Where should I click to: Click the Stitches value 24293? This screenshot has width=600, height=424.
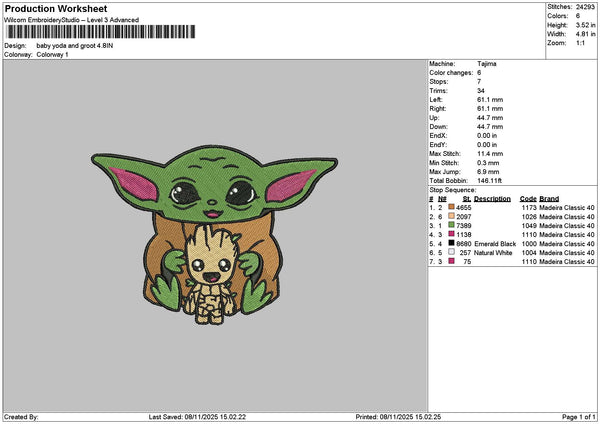pos(585,7)
